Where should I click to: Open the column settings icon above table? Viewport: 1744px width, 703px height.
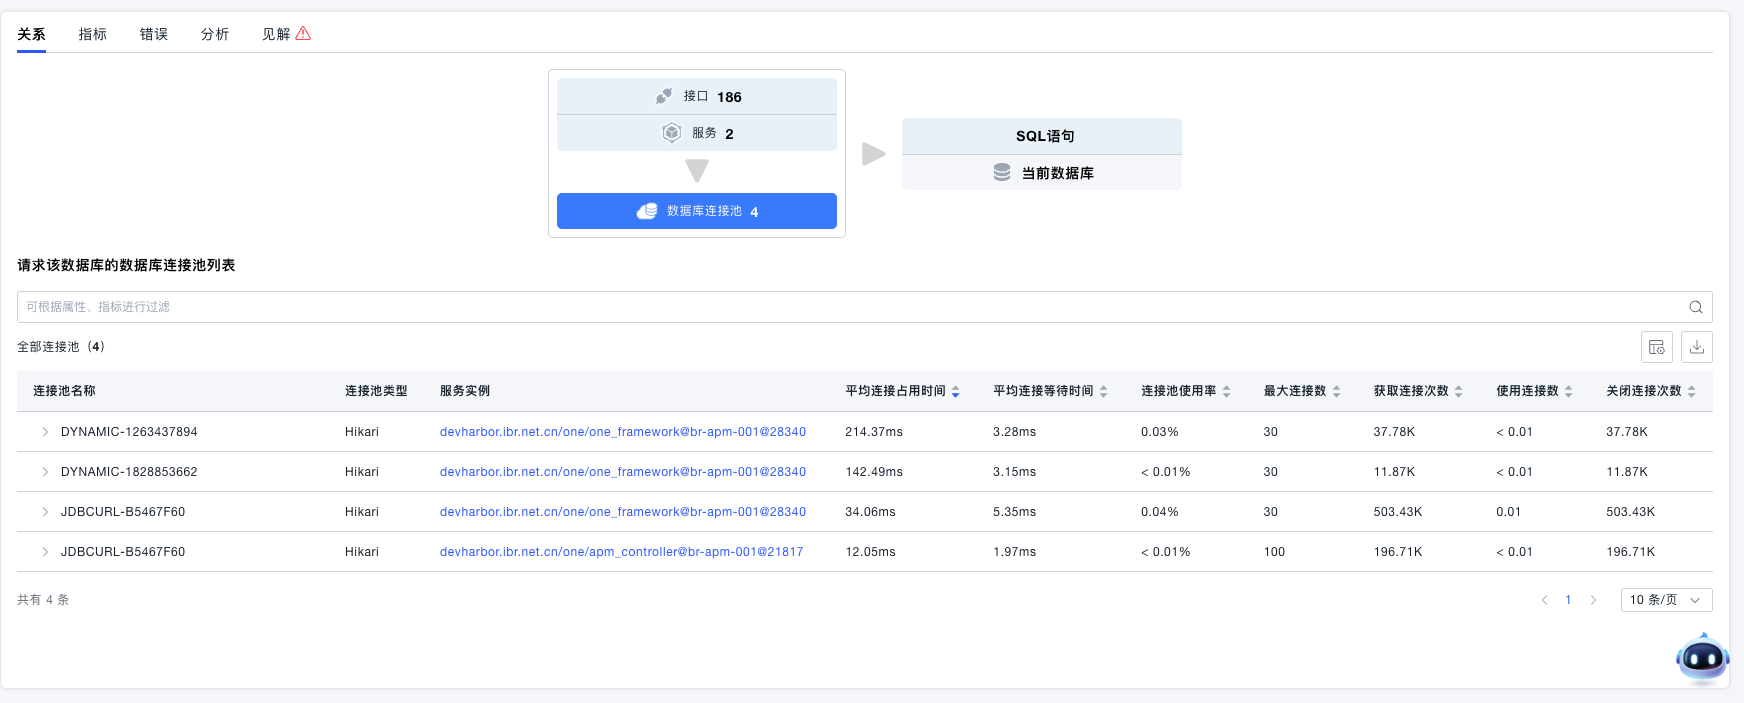(1656, 347)
